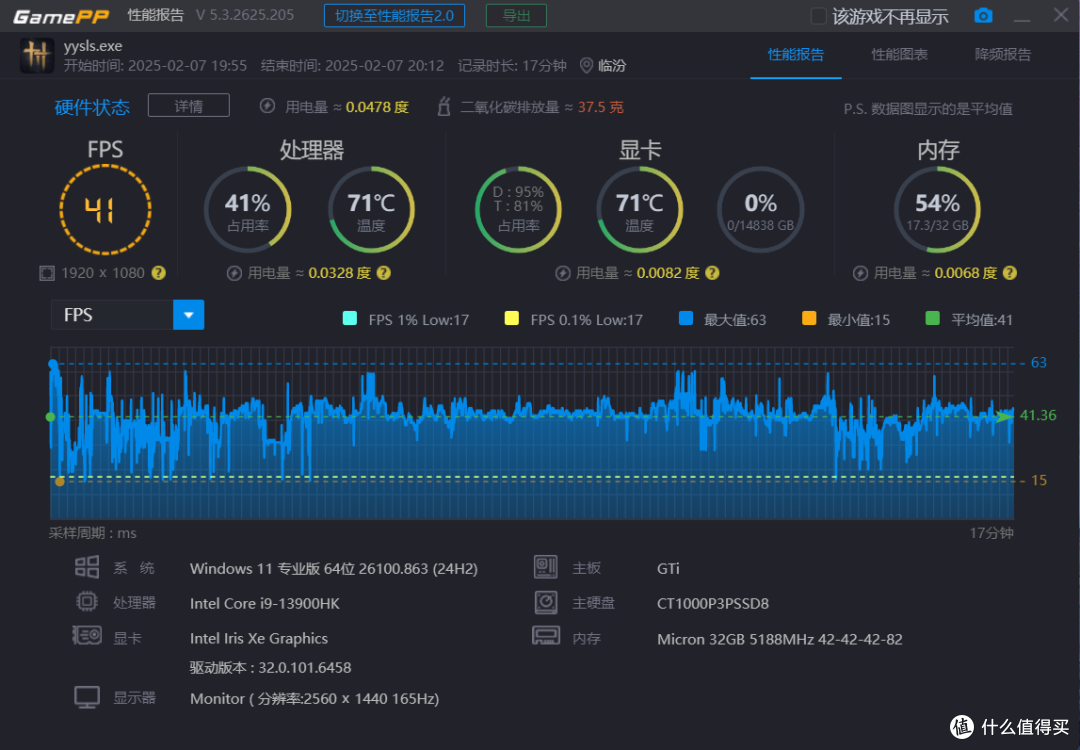Click 平均值 green legend swatch

(932, 318)
